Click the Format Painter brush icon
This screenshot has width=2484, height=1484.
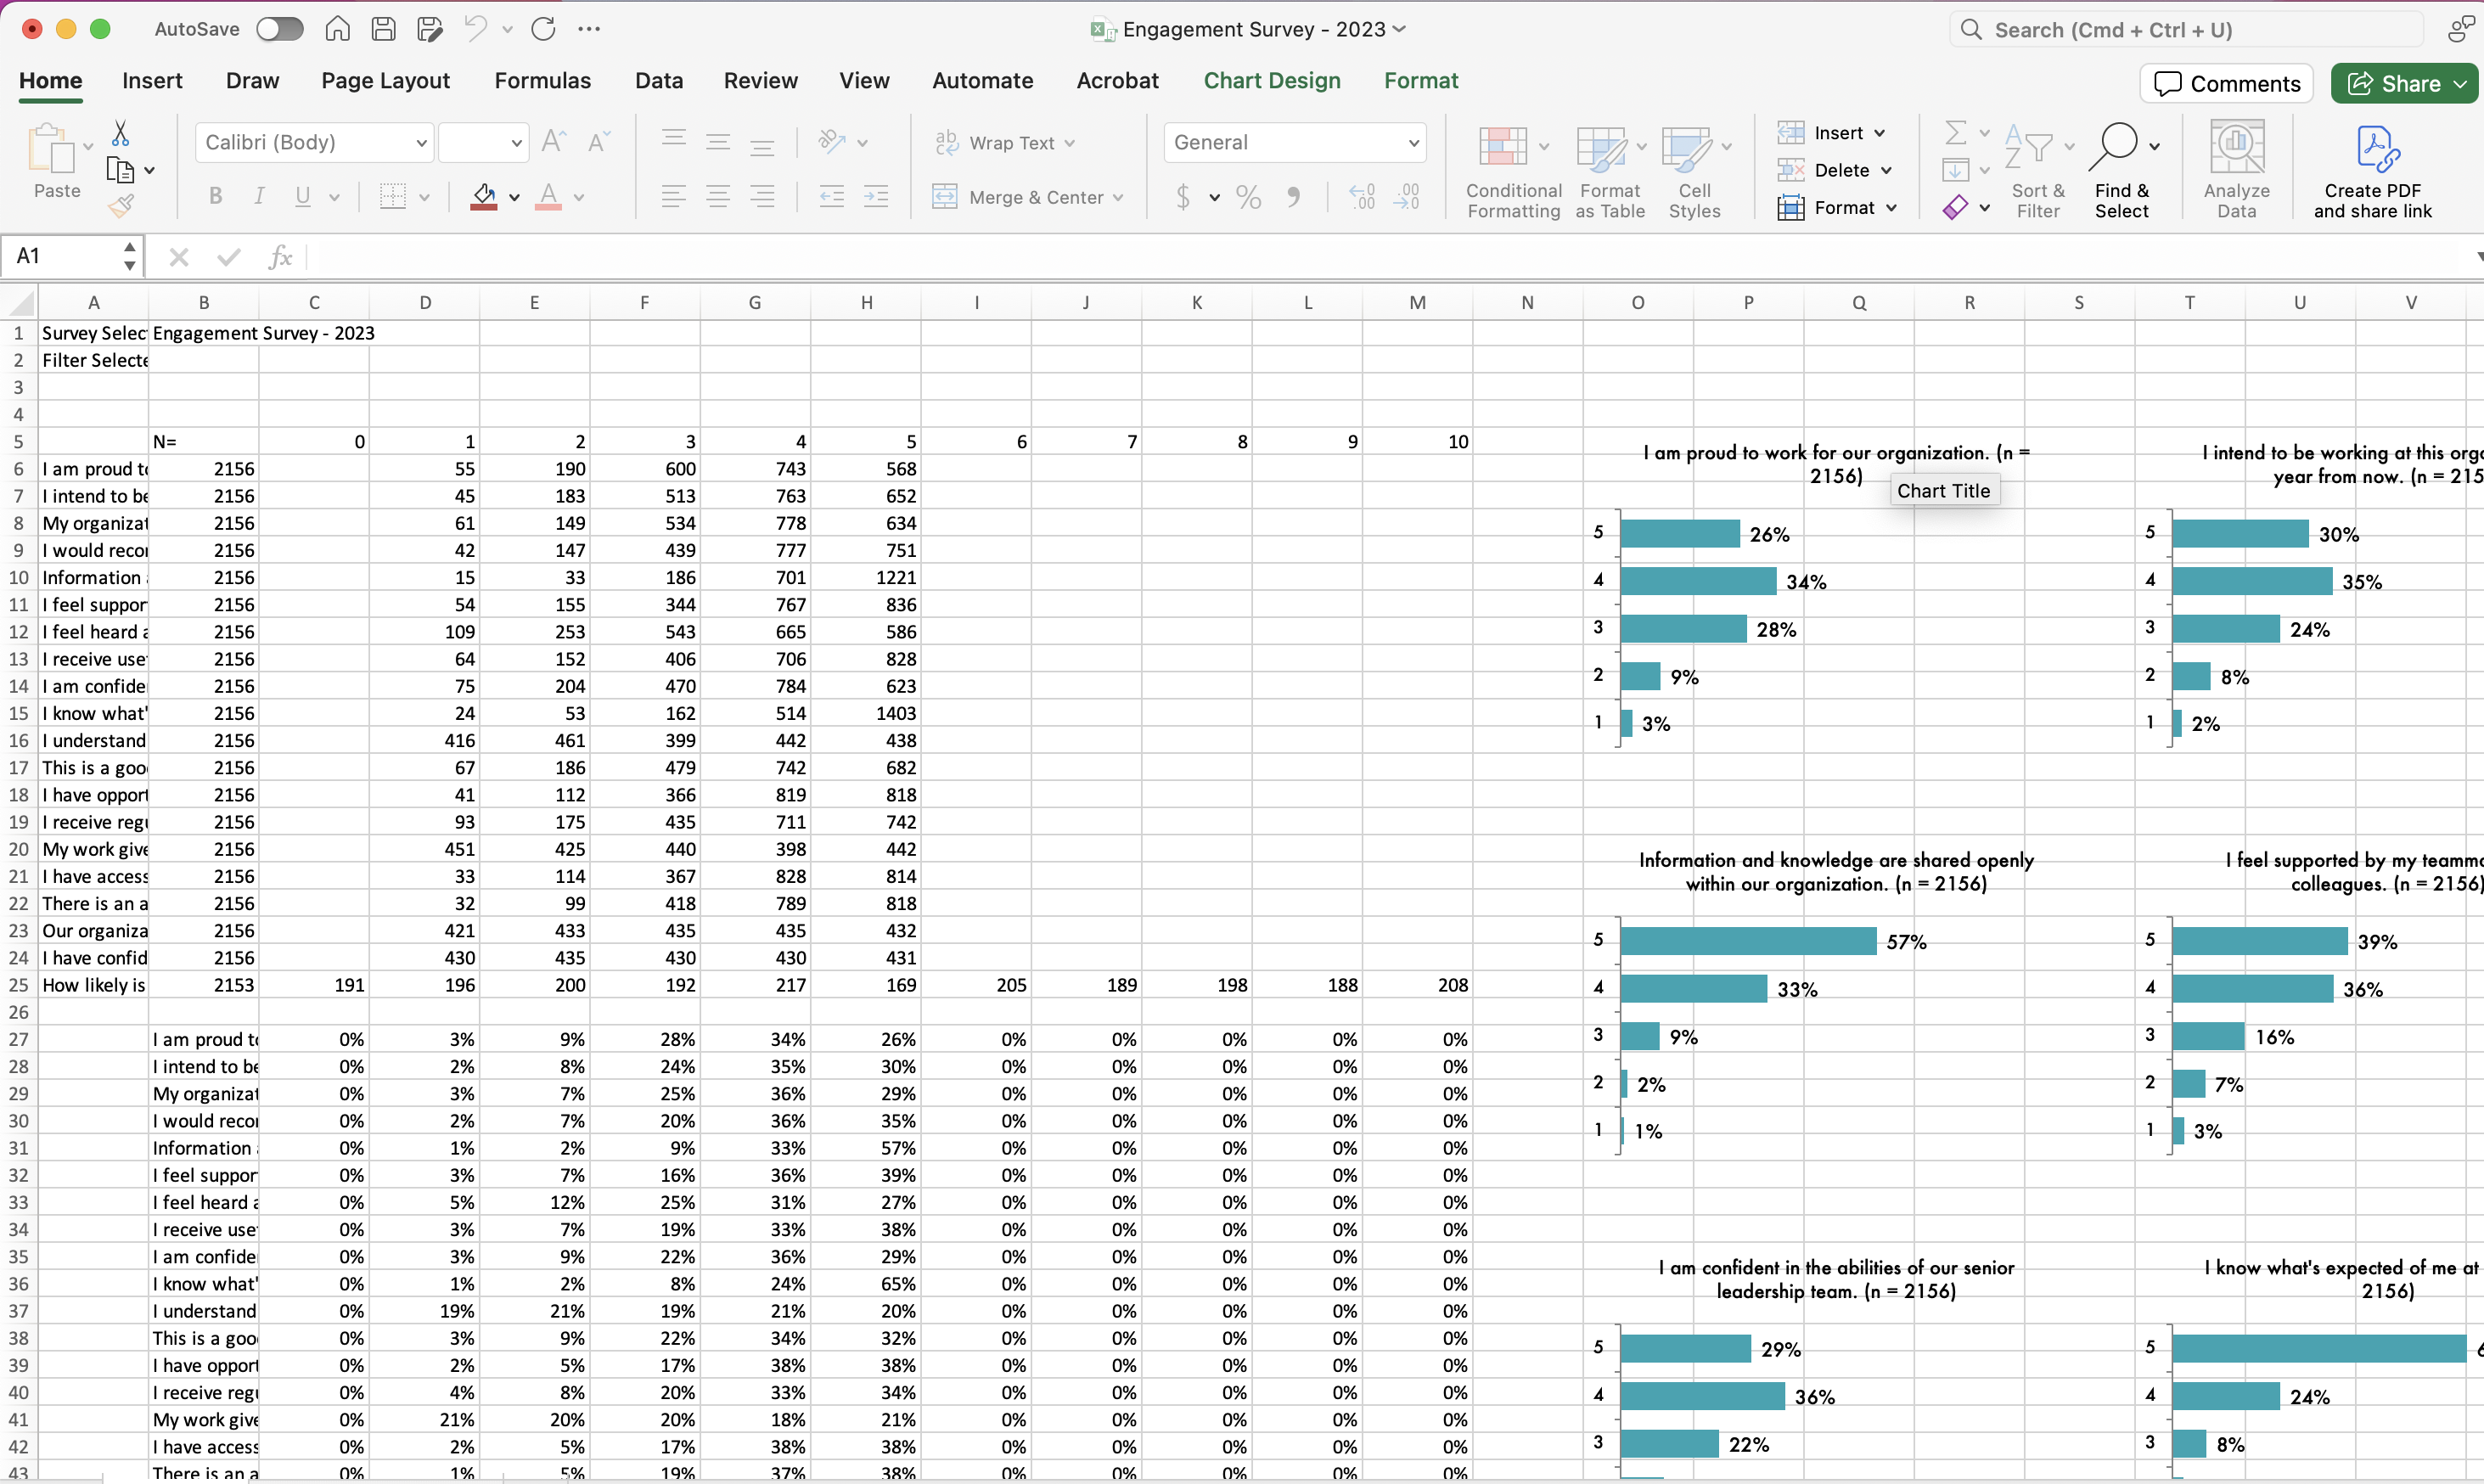(121, 206)
